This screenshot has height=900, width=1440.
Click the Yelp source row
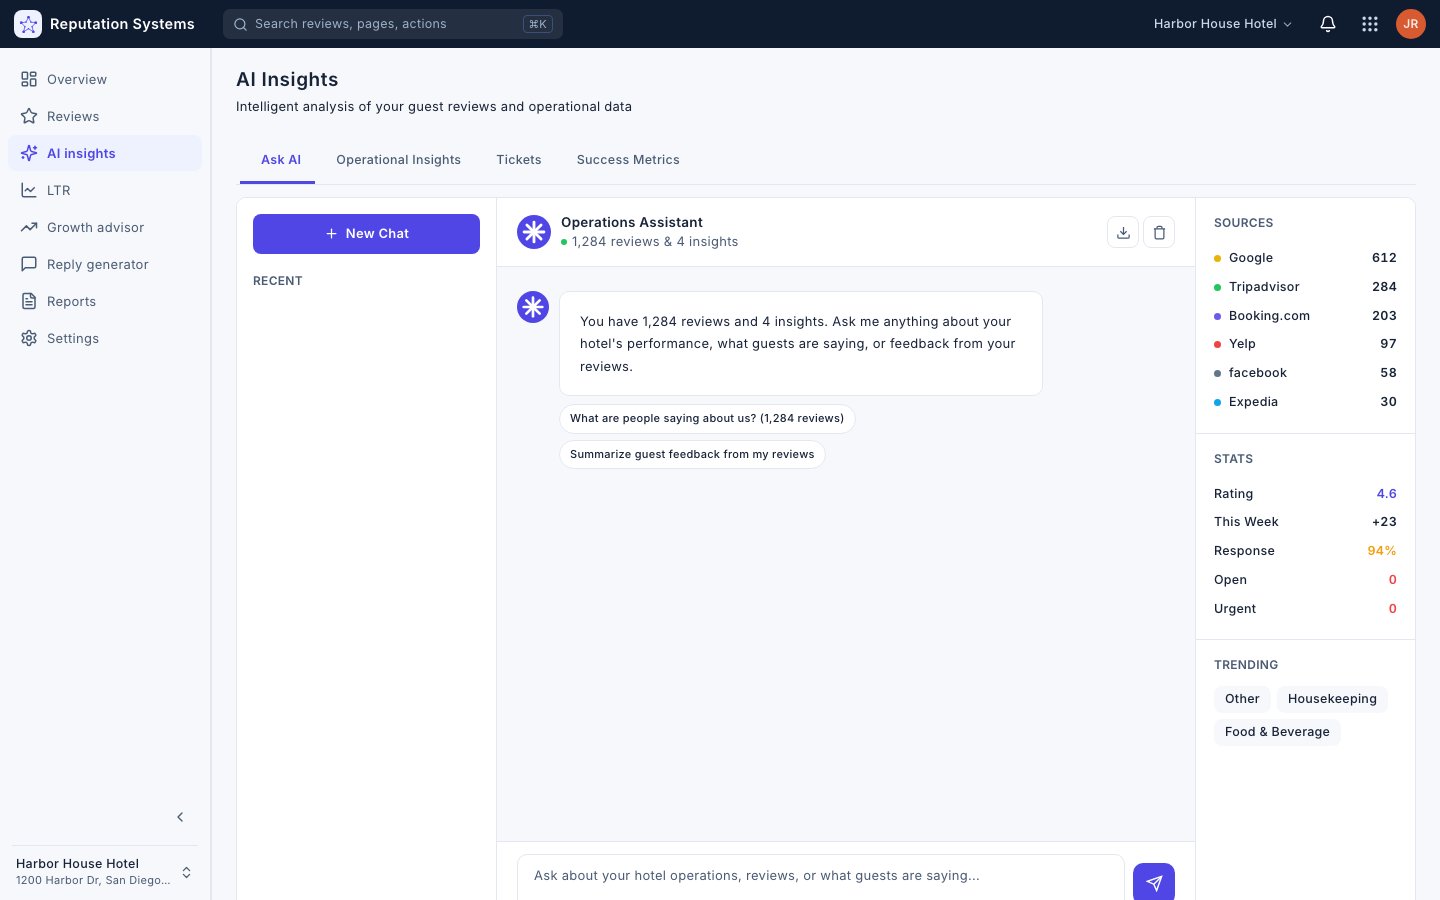tap(1305, 344)
